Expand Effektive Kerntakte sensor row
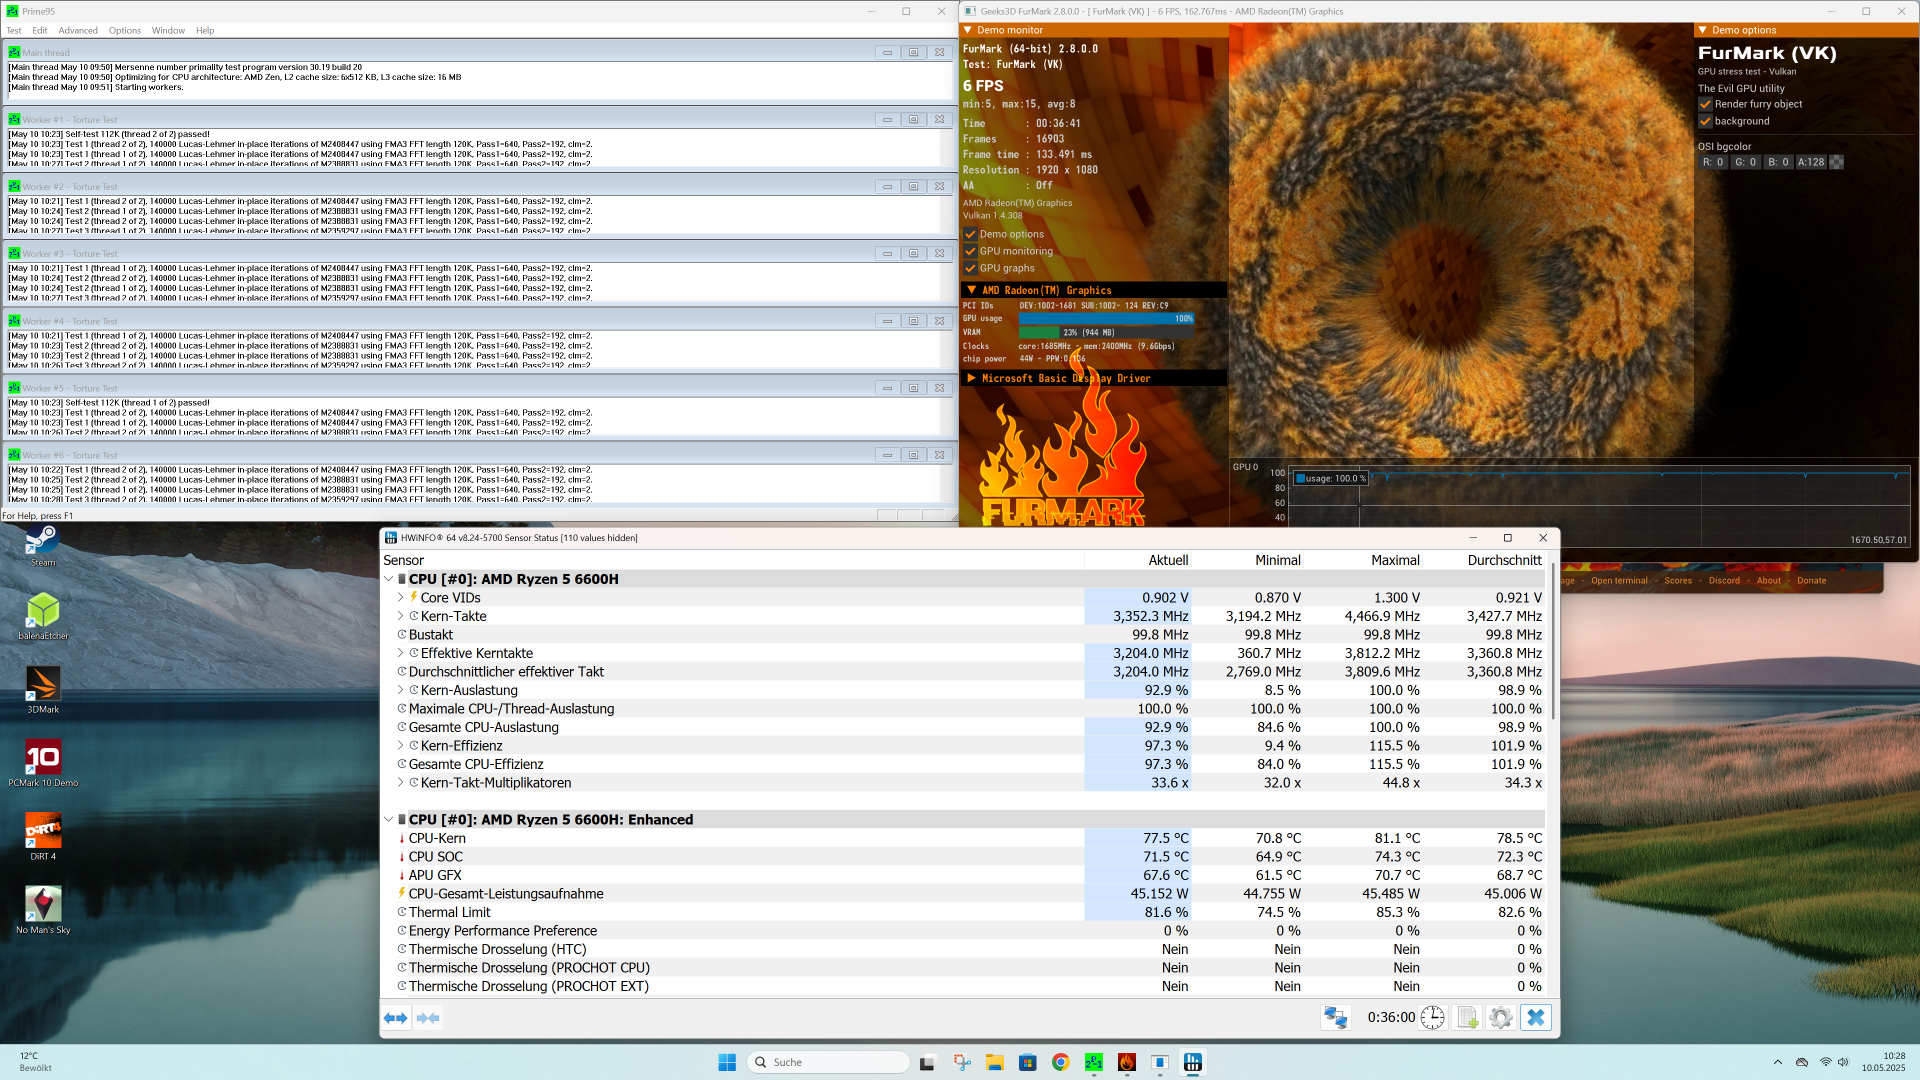Viewport: 1920px width, 1080px height. pyautogui.click(x=401, y=653)
